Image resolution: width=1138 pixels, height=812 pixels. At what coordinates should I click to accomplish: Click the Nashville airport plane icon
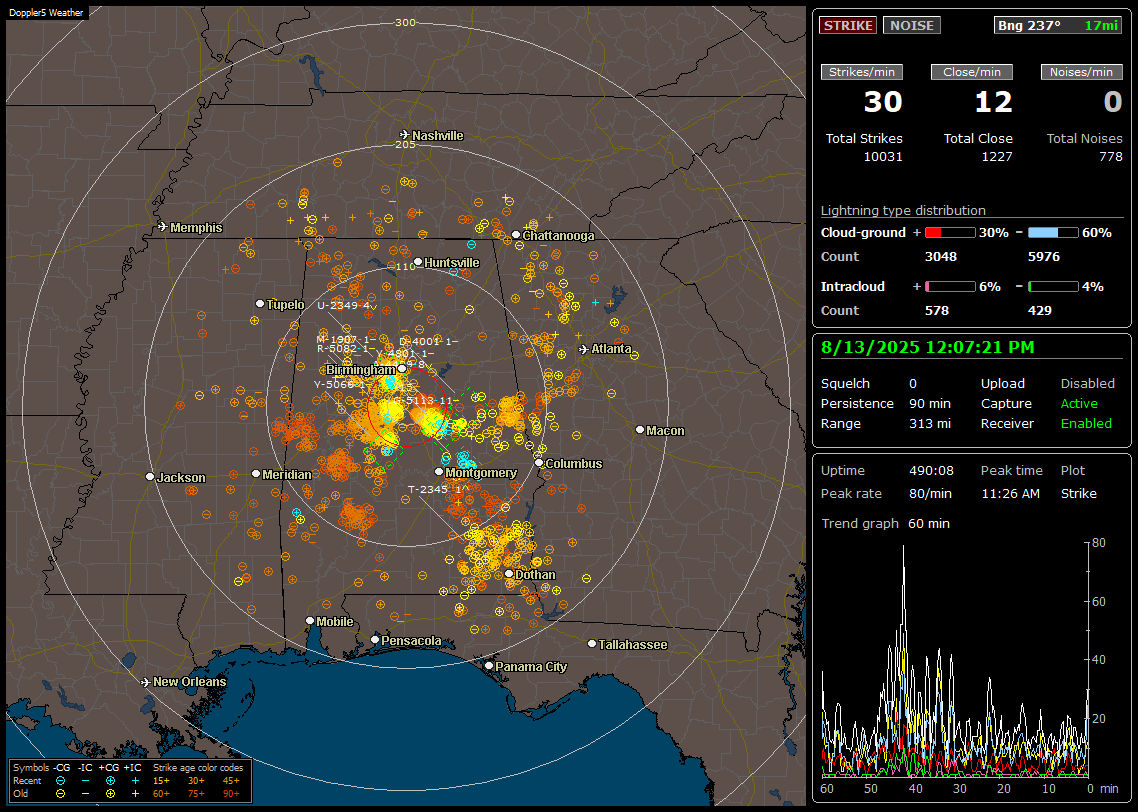pos(404,135)
